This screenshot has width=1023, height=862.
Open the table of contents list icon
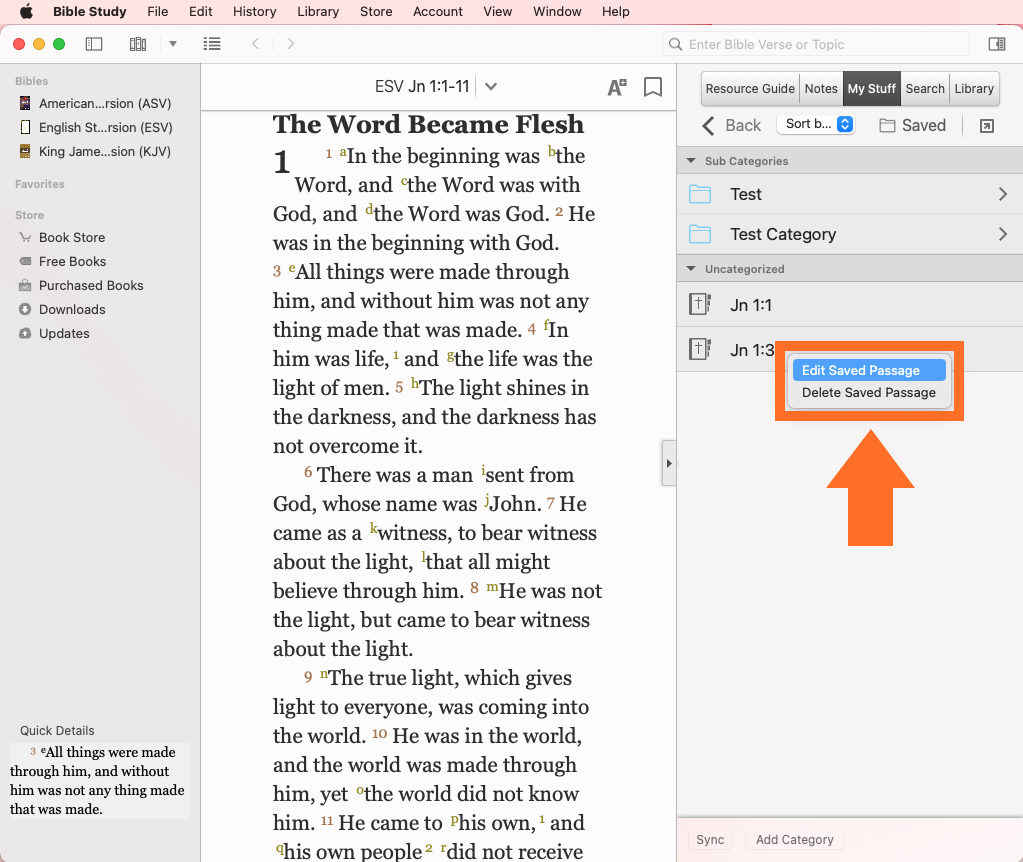pos(212,44)
